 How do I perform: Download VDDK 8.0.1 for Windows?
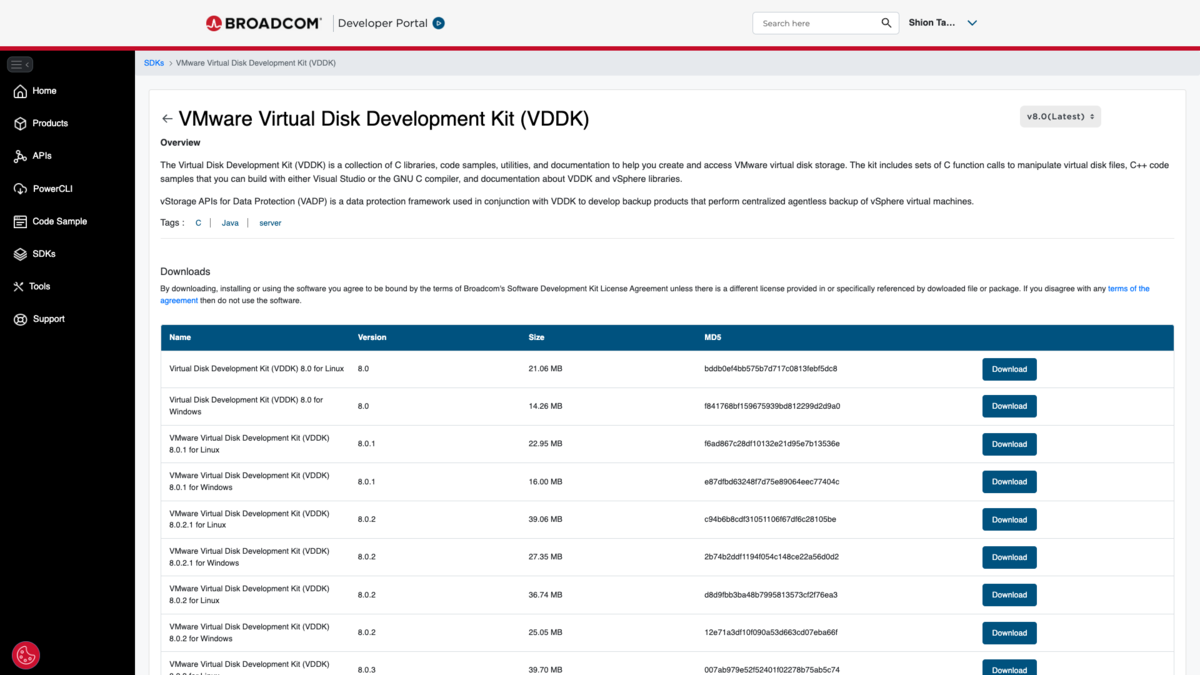[1009, 482]
